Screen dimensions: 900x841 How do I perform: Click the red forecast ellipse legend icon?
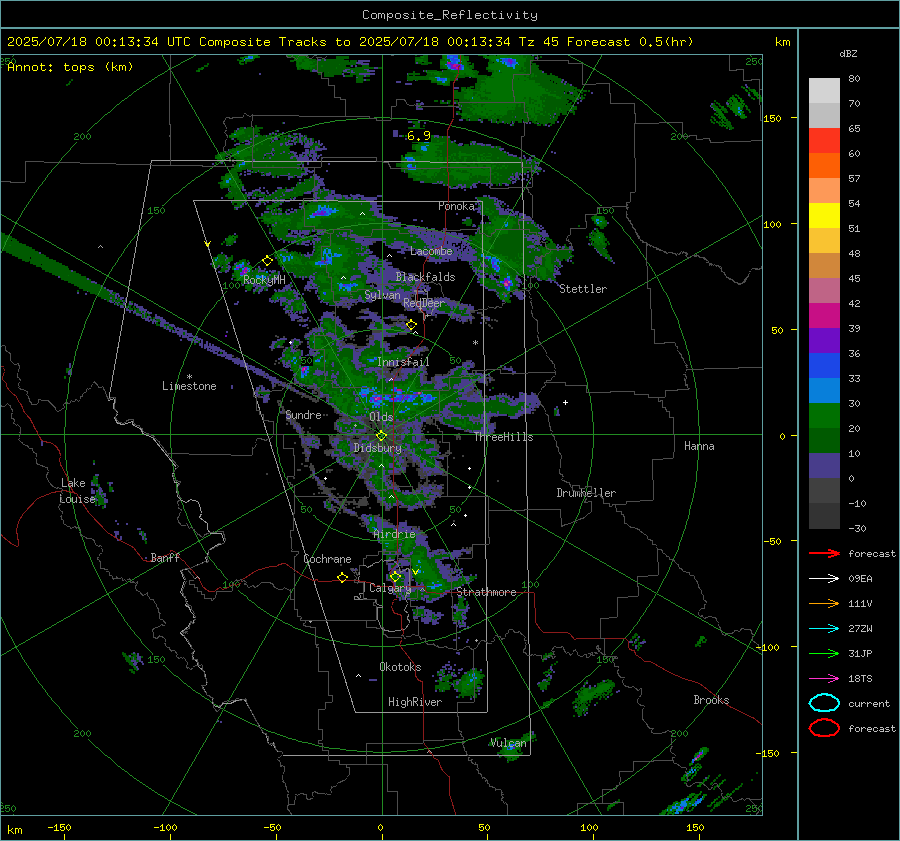pyautogui.click(x=824, y=728)
